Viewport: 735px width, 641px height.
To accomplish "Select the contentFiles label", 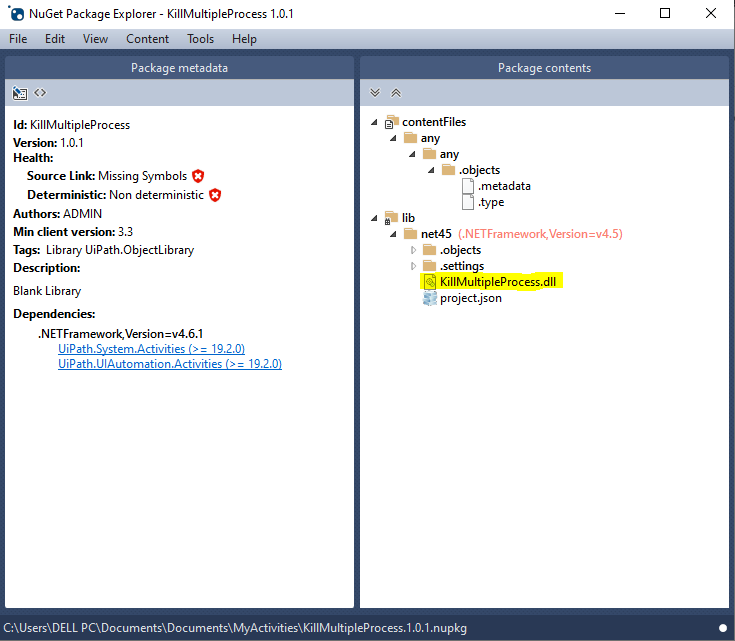I will [x=434, y=122].
